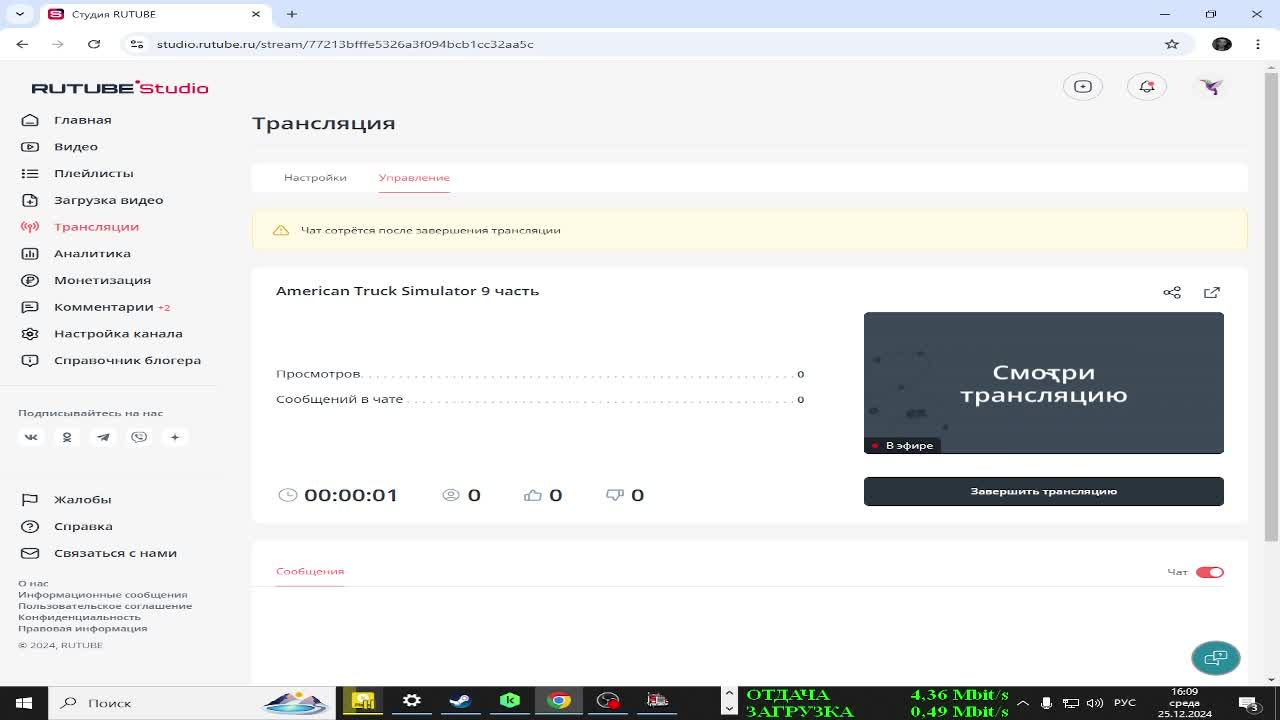Open the Сообщения tab

(x=310, y=571)
